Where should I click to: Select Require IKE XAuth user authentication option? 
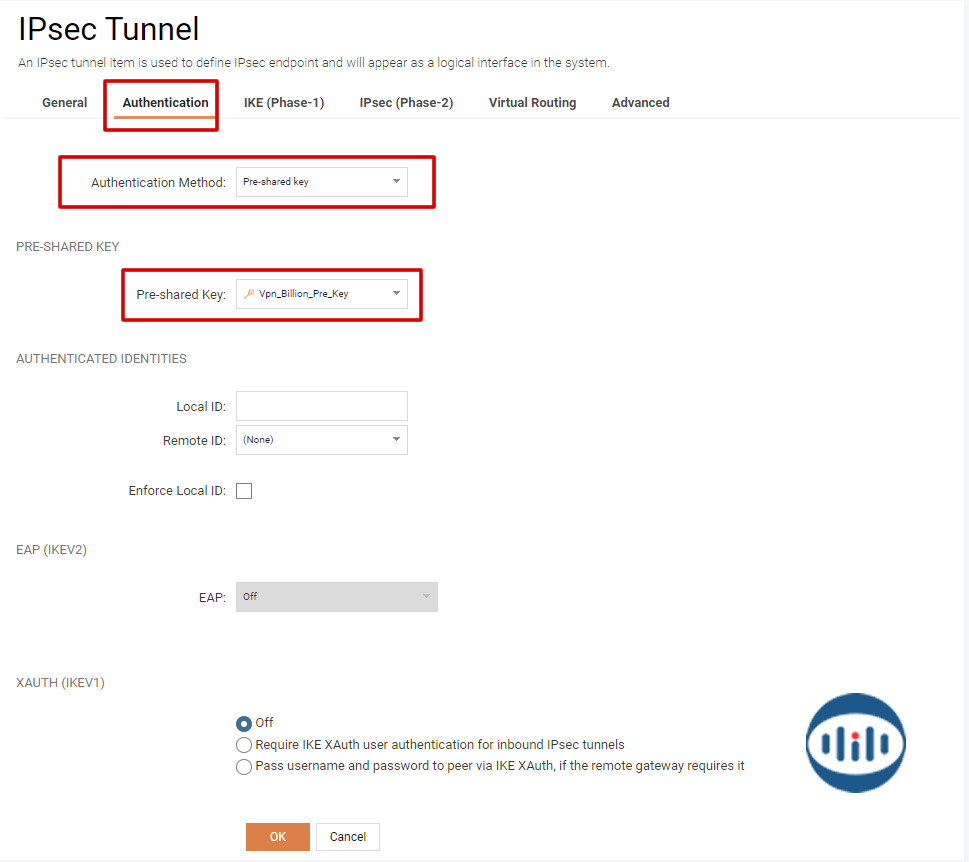point(244,745)
